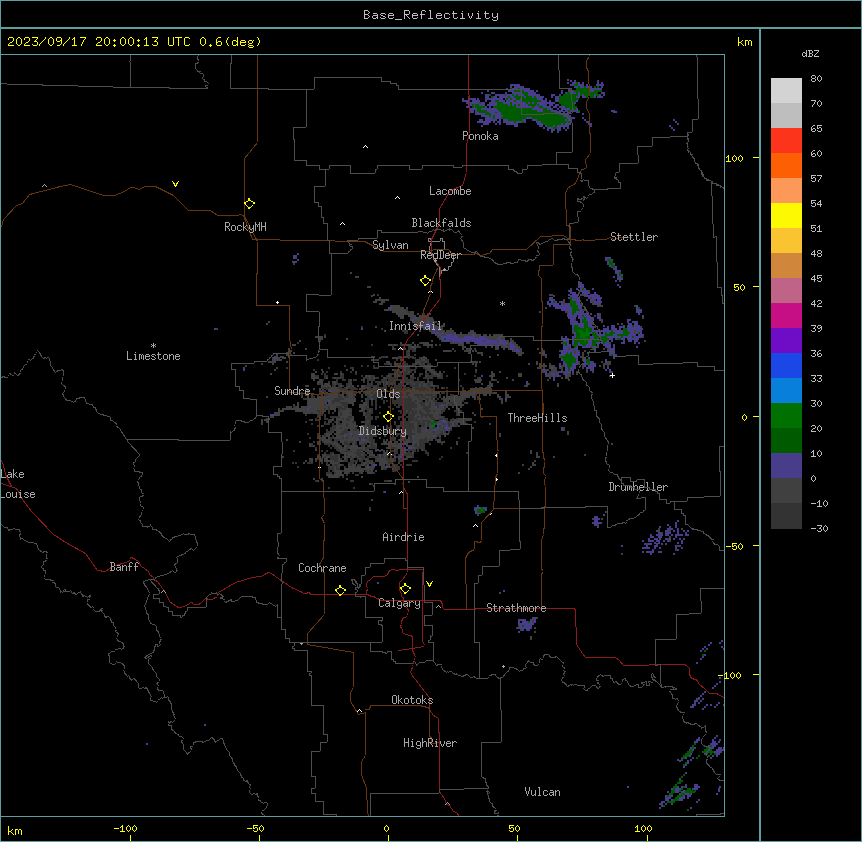Click the slate-blue 0-10 dBZ legend swatch
The height and width of the screenshot is (842, 862).
786,466
